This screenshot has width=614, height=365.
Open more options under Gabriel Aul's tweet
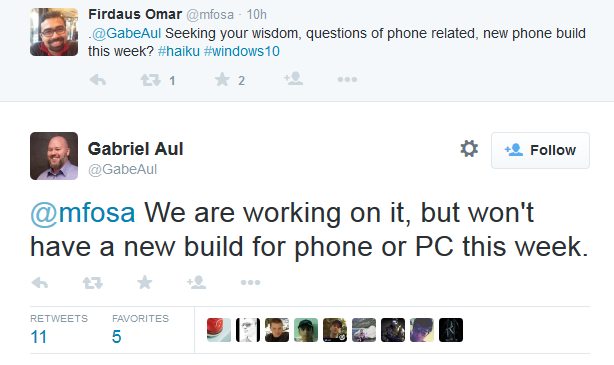(x=251, y=282)
